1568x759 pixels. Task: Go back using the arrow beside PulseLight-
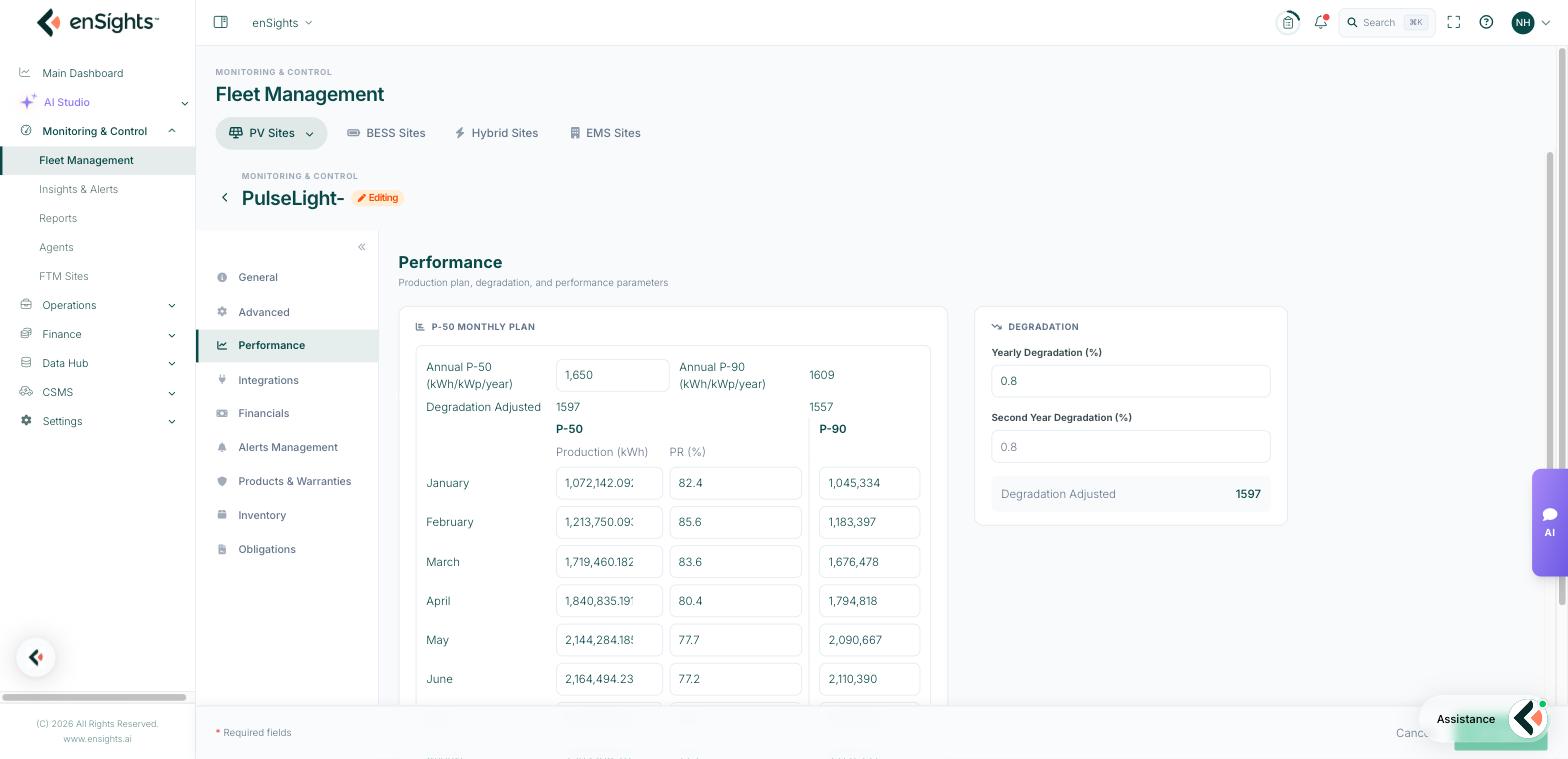coord(225,198)
